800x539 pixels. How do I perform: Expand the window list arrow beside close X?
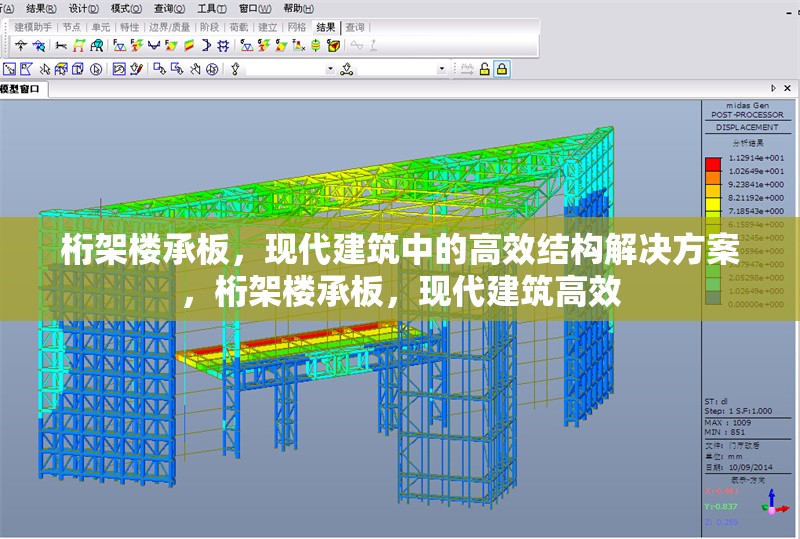tap(773, 88)
